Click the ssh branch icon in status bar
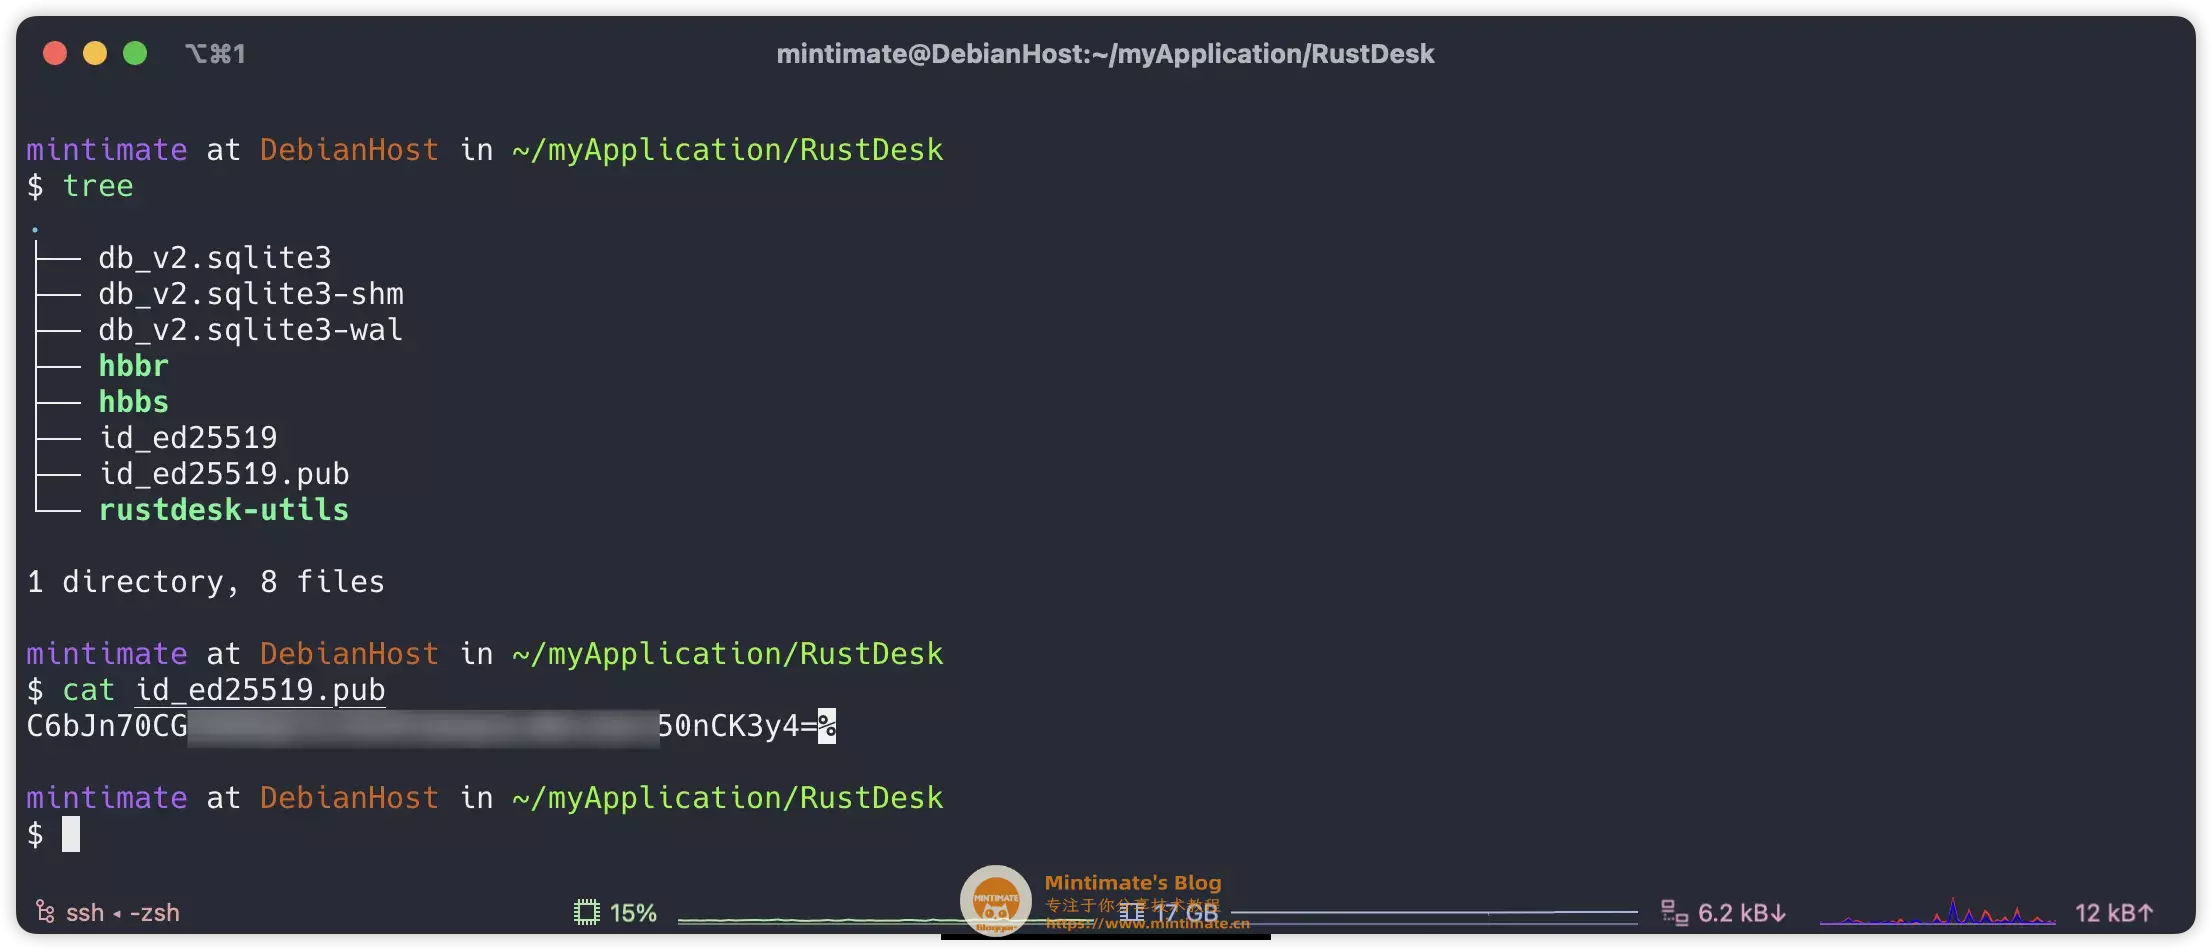Image resolution: width=2212 pixels, height=950 pixels. 45,912
